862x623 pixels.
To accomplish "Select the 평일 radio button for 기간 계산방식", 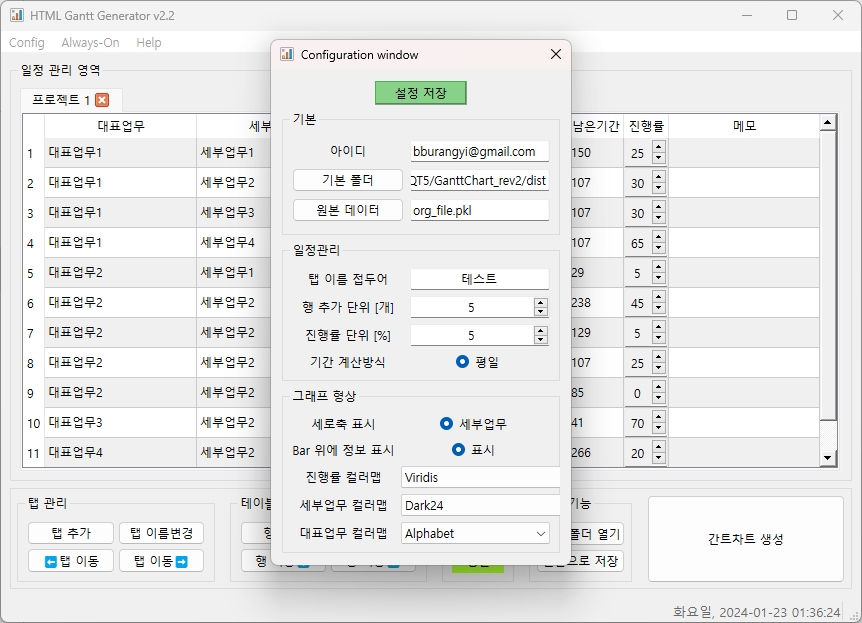I will [x=462, y=362].
